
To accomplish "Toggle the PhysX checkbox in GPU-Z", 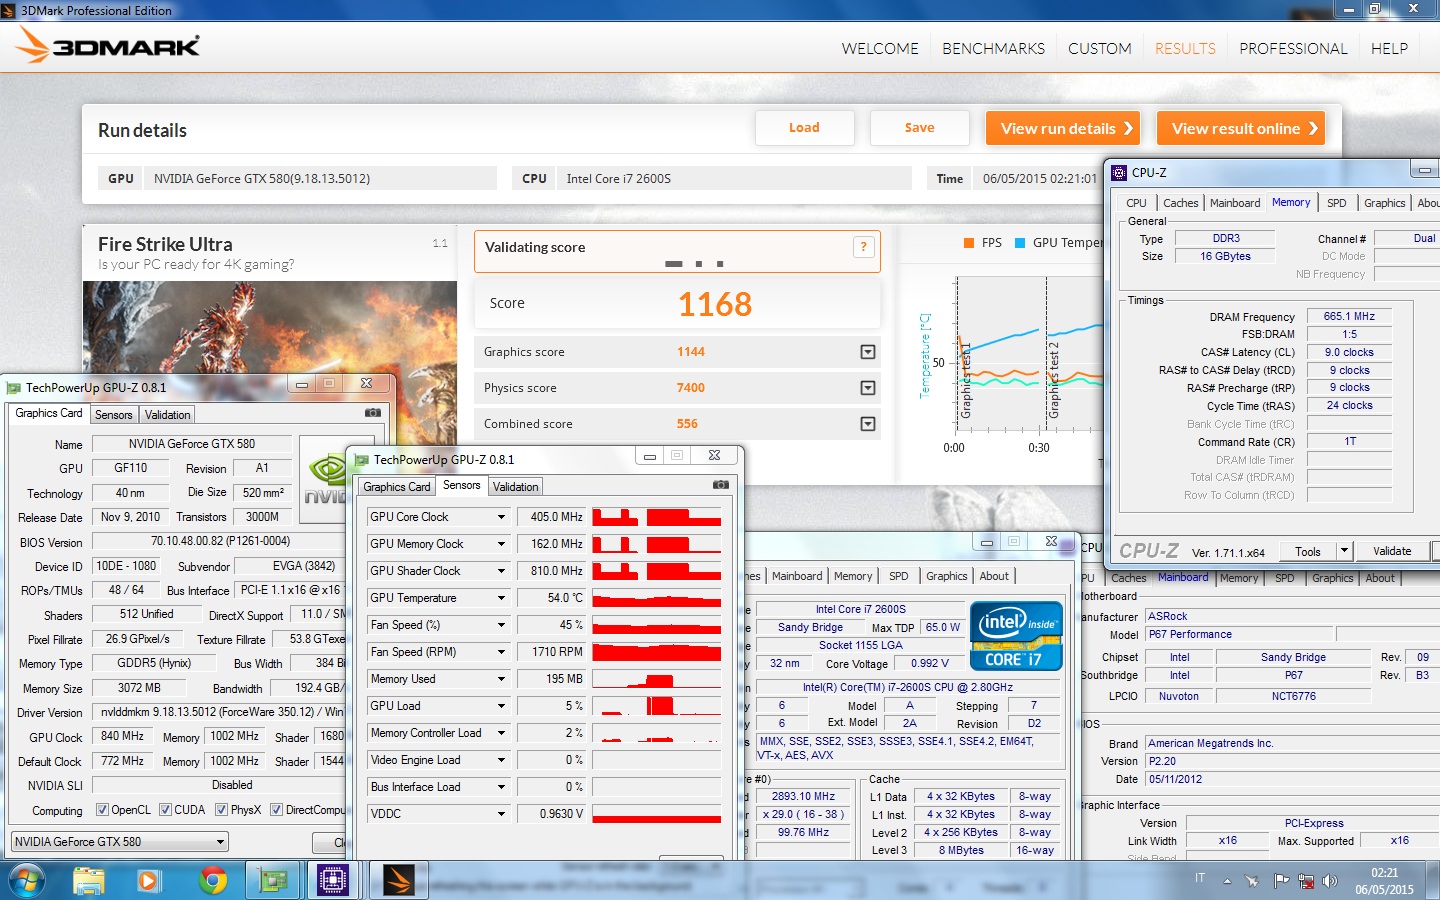I will (221, 810).
